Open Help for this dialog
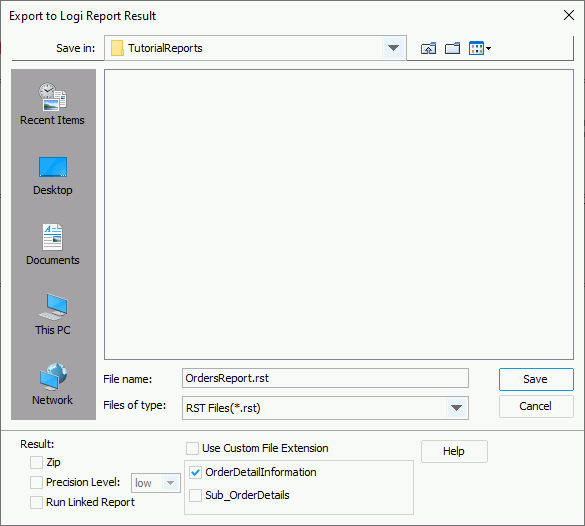Viewport: 585px width, 526px height. coord(454,451)
